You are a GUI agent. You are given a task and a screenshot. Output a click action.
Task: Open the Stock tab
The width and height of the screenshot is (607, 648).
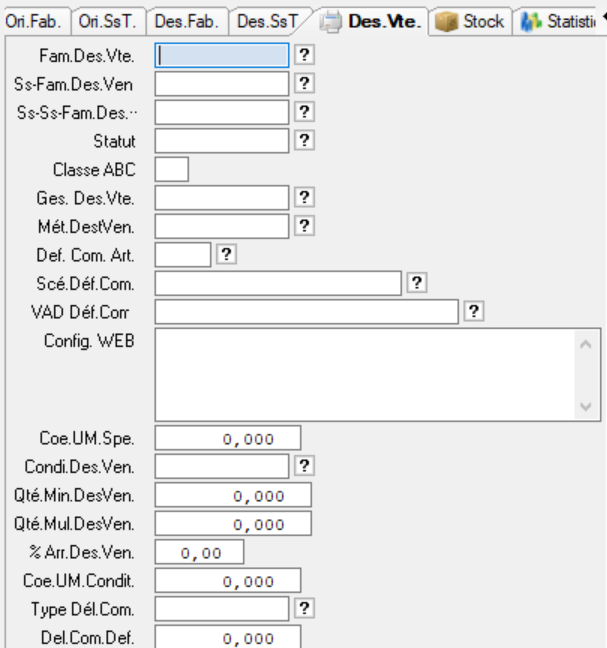[473, 21]
